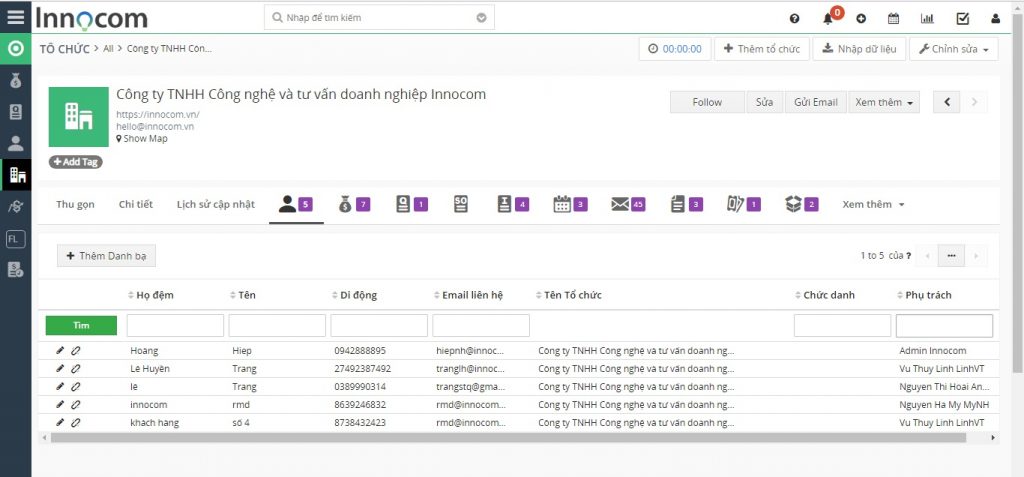
Task: Sort by the Tên column
Action: 242,295
